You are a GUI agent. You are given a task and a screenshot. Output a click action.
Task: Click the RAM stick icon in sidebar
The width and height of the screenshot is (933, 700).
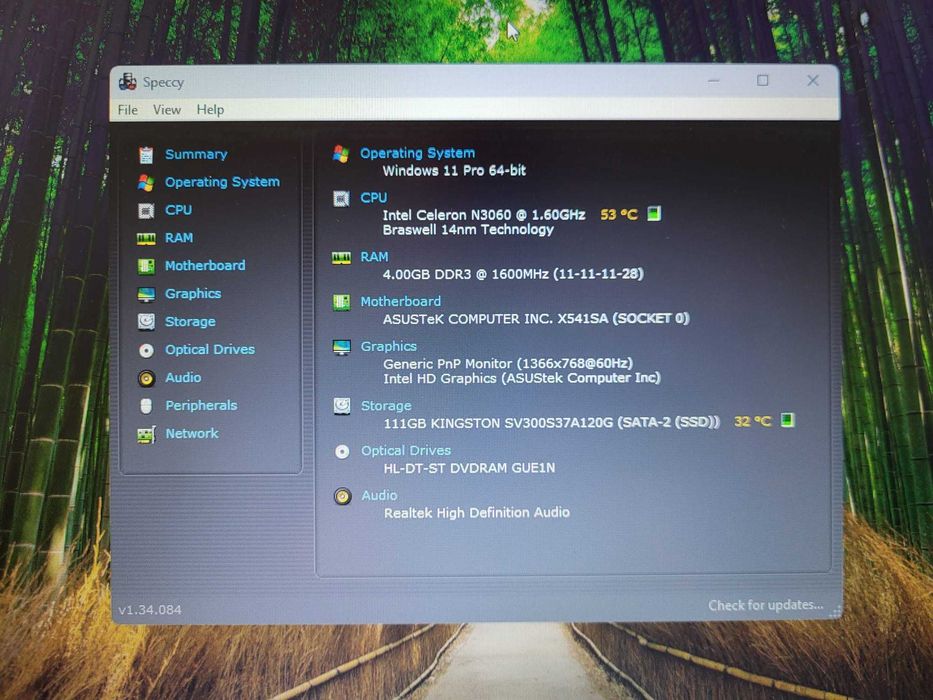[146, 238]
